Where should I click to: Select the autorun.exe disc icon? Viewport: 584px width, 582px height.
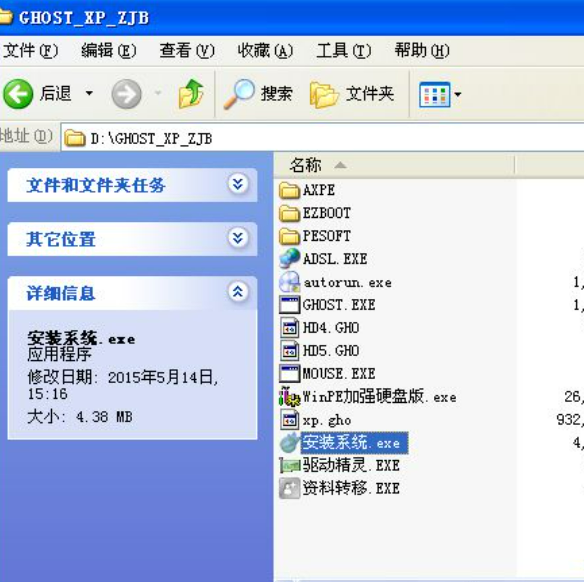pyautogui.click(x=289, y=282)
